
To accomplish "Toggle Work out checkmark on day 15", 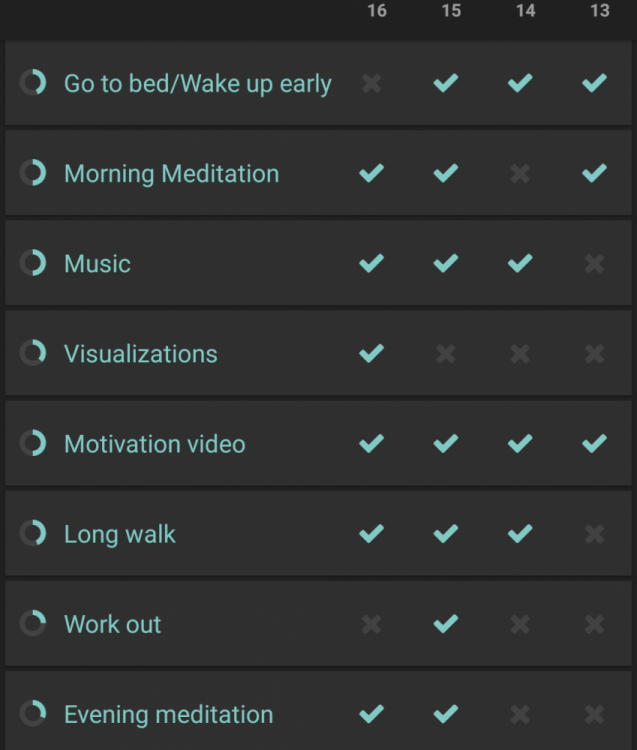I will 446,624.
